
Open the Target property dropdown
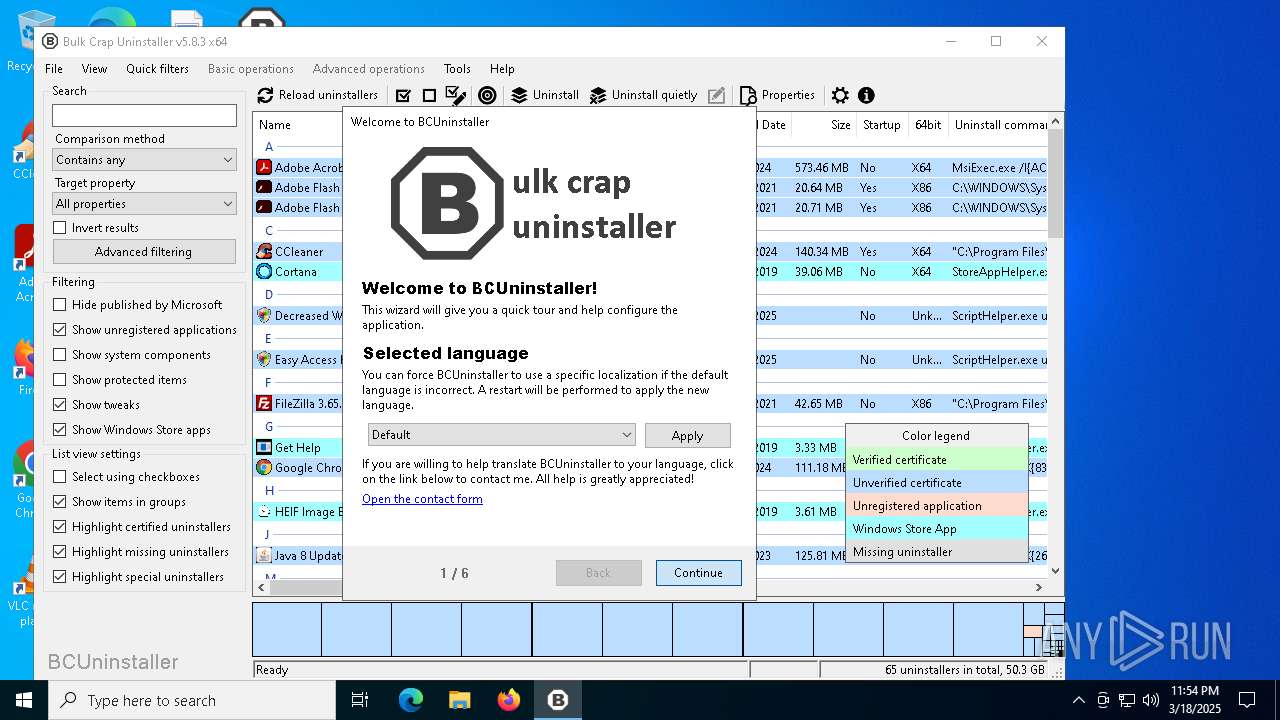tap(144, 204)
